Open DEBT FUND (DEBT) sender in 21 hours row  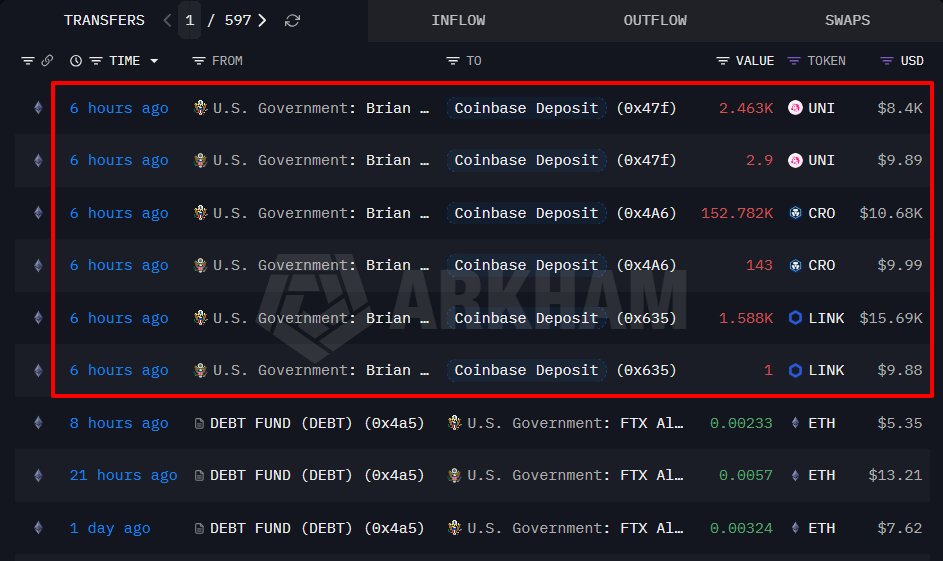[309, 476]
